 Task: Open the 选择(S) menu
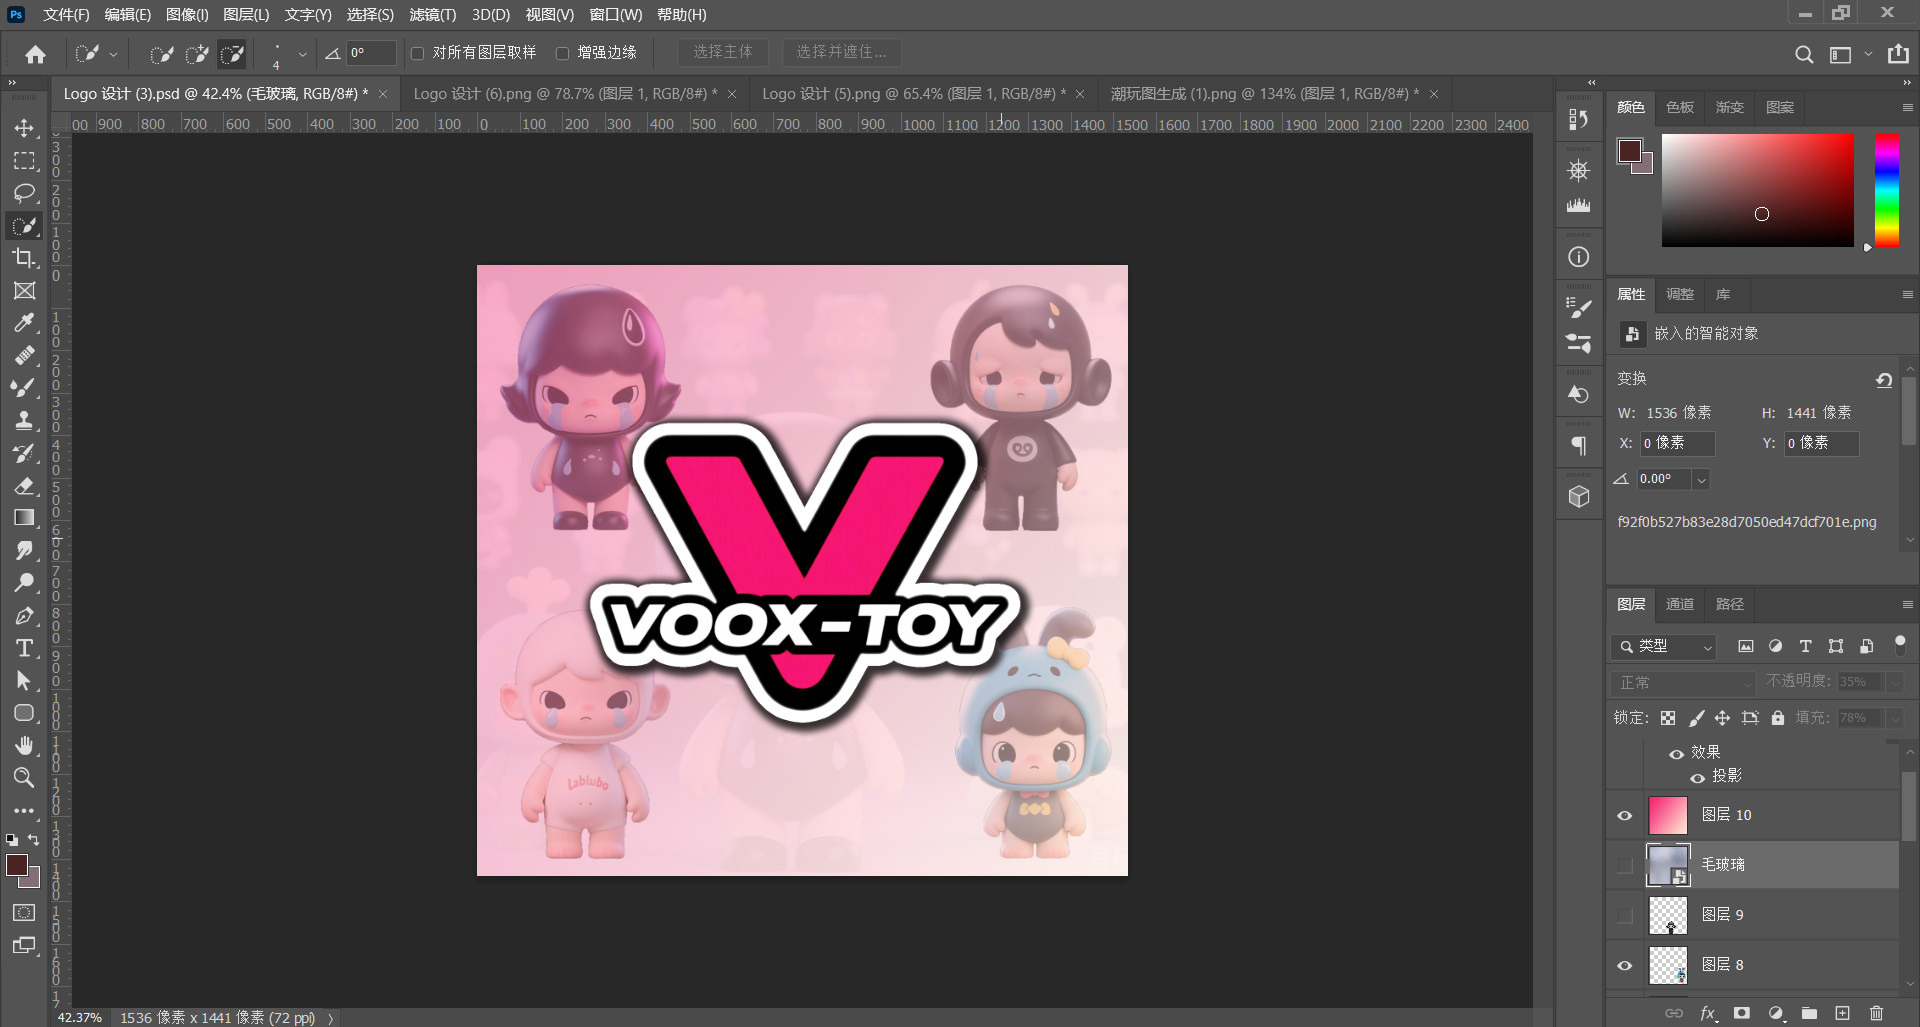(370, 15)
